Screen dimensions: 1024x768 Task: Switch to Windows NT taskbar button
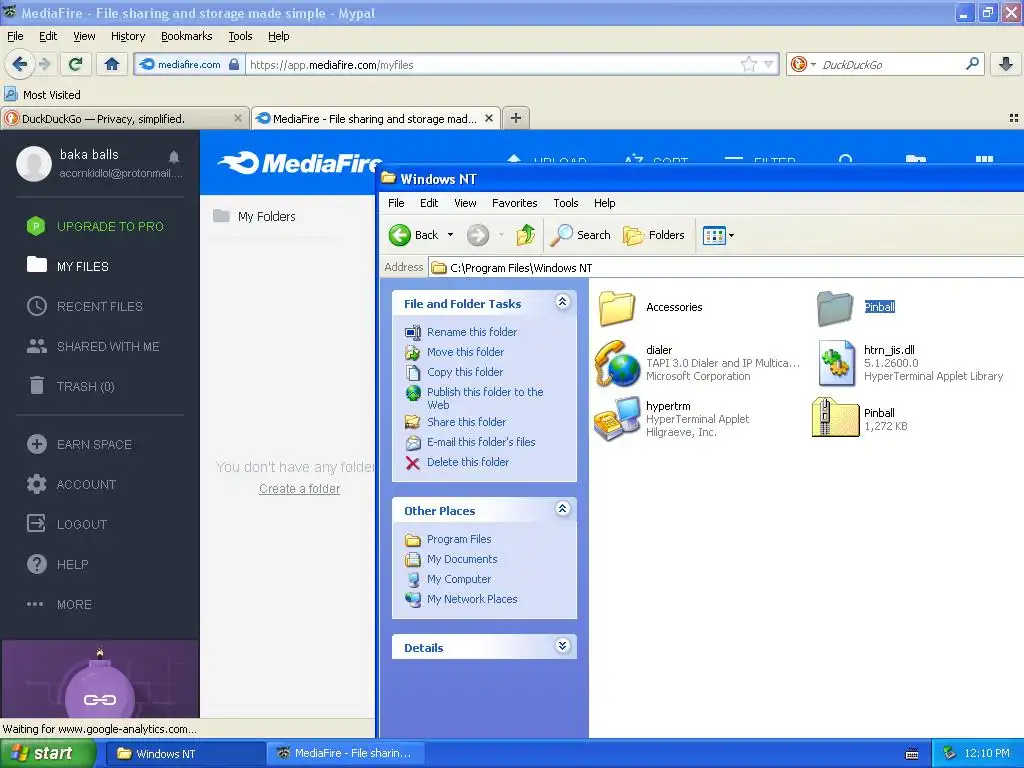point(185,753)
